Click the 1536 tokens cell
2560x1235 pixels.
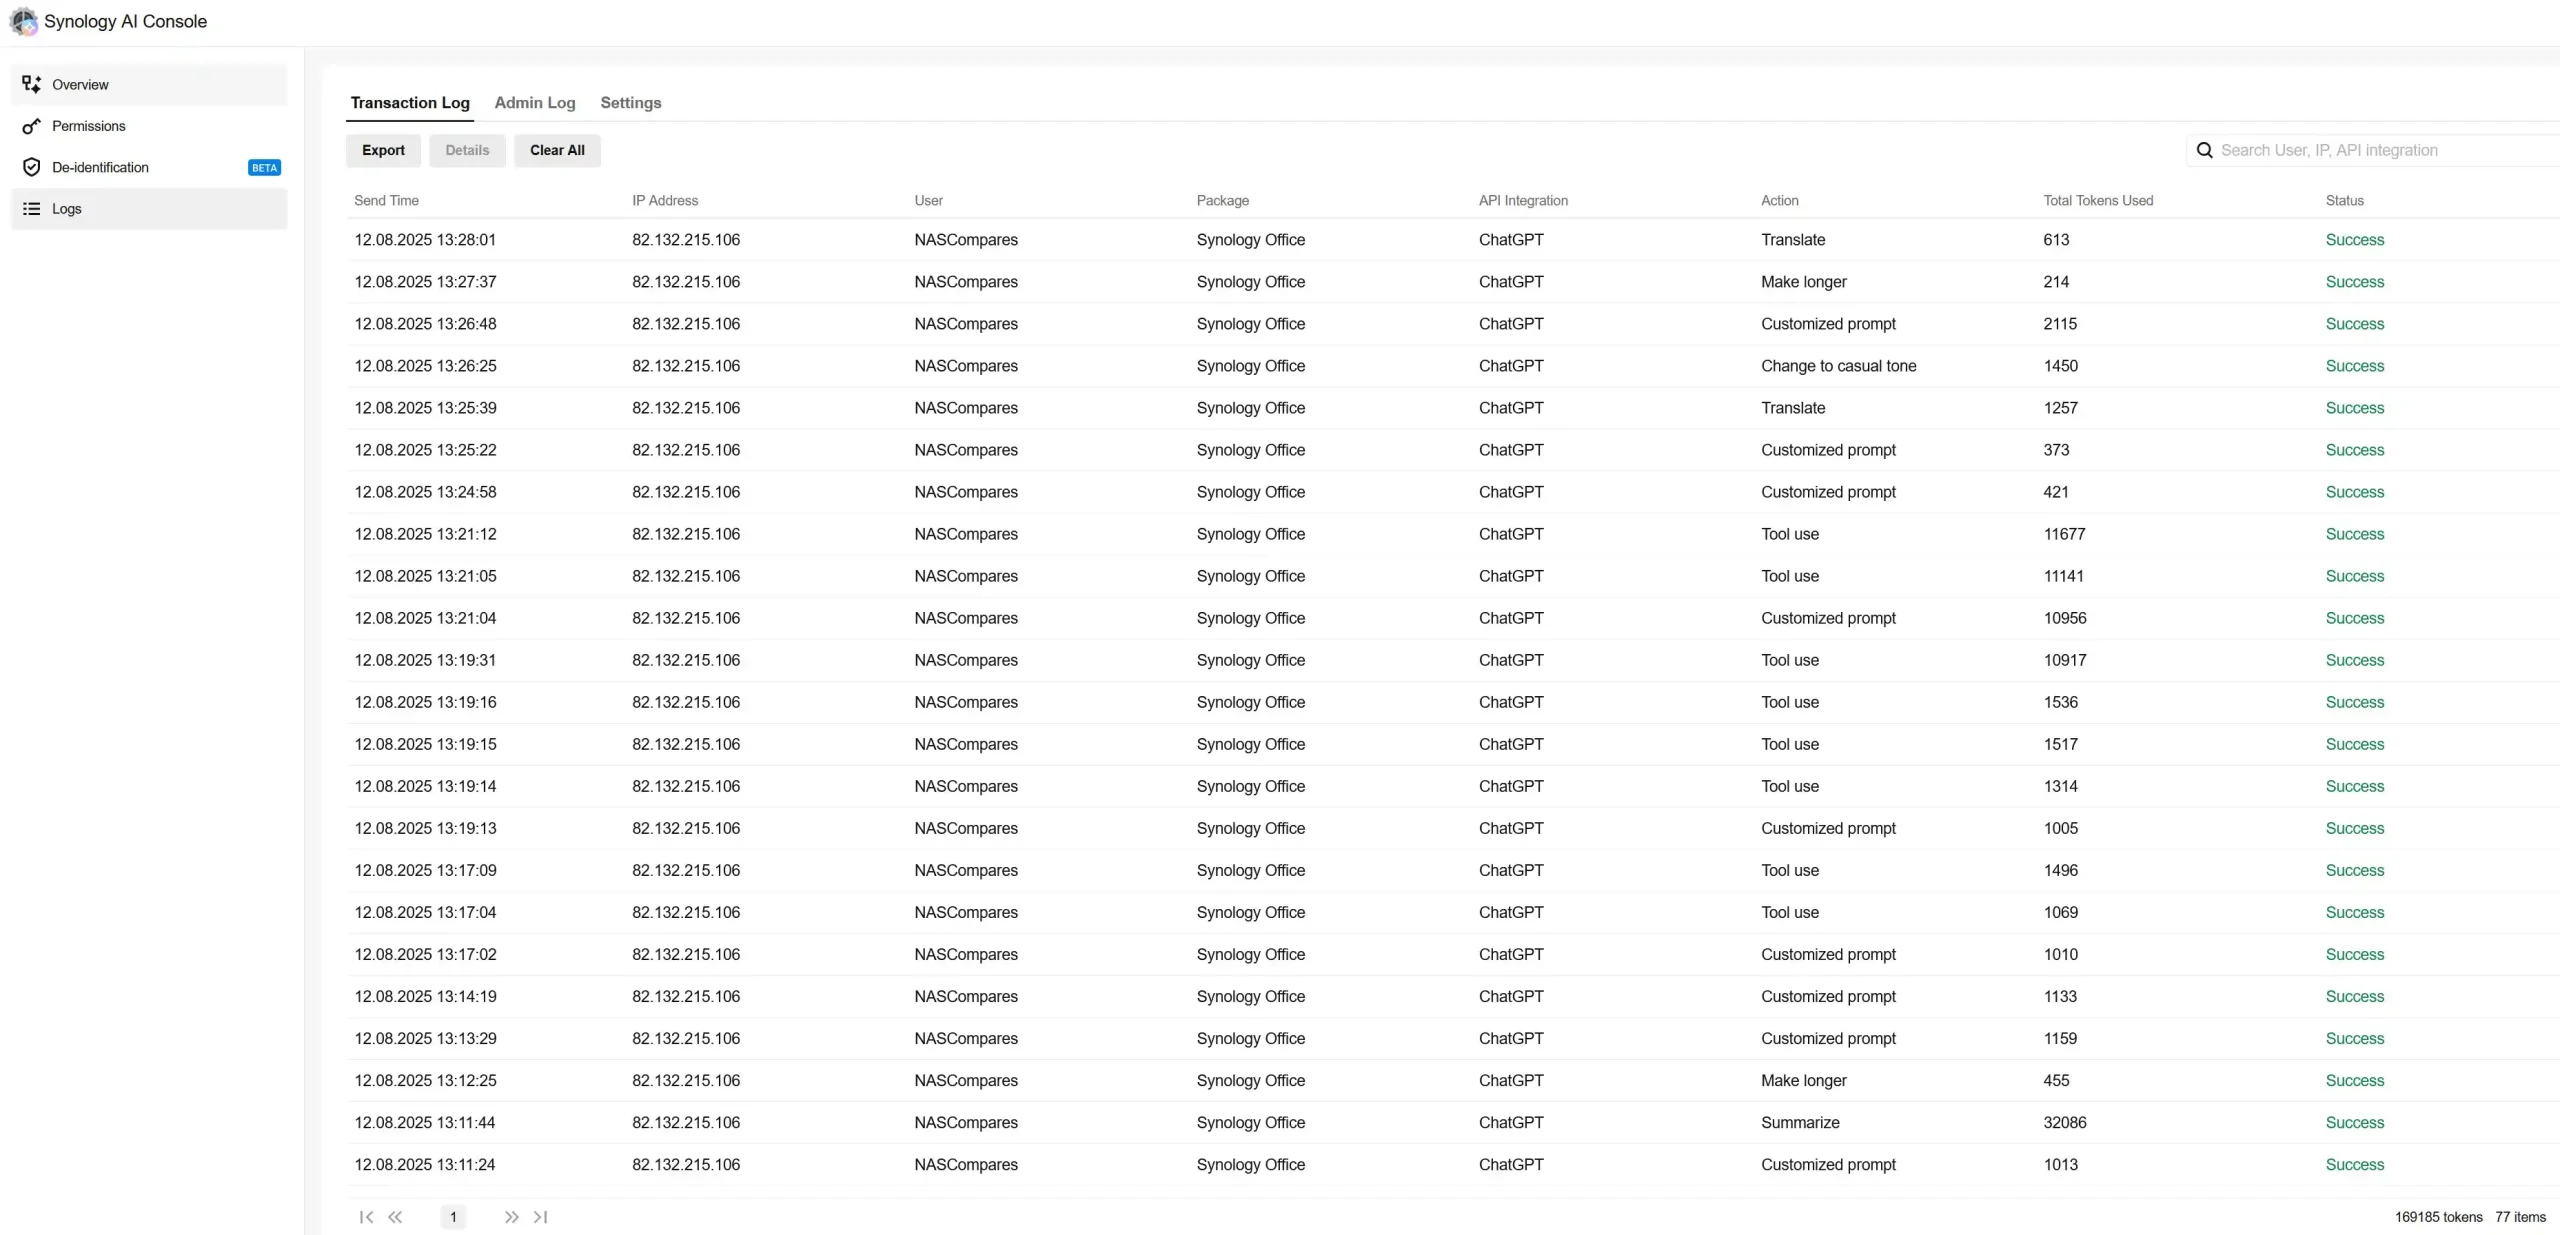2060,702
